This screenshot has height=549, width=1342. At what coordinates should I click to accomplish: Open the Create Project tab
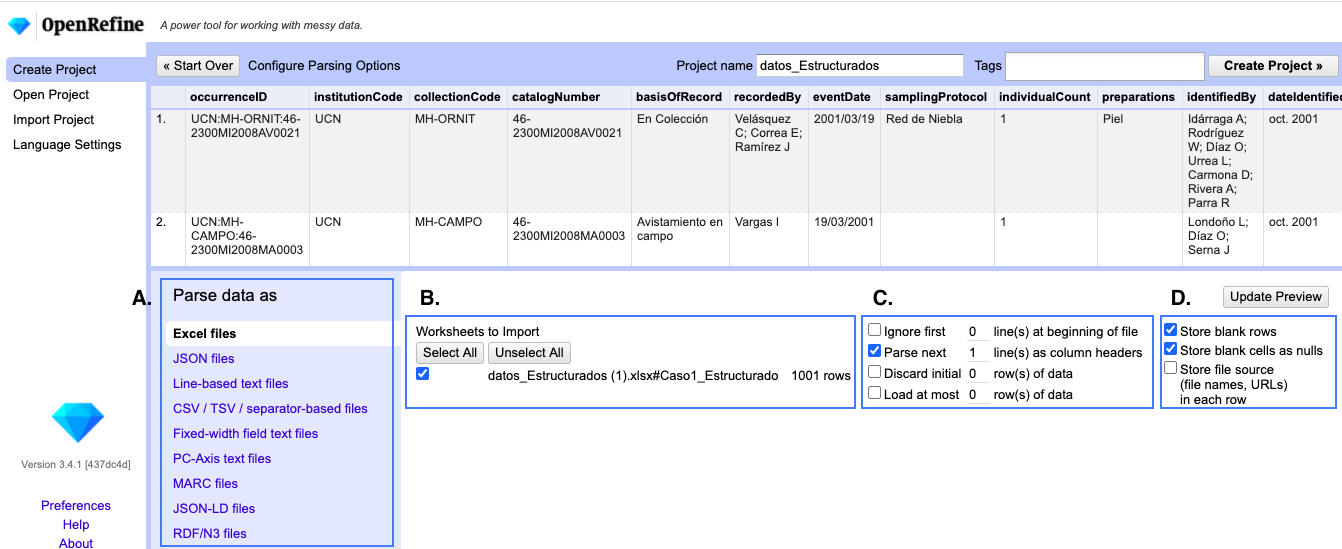click(x=76, y=70)
